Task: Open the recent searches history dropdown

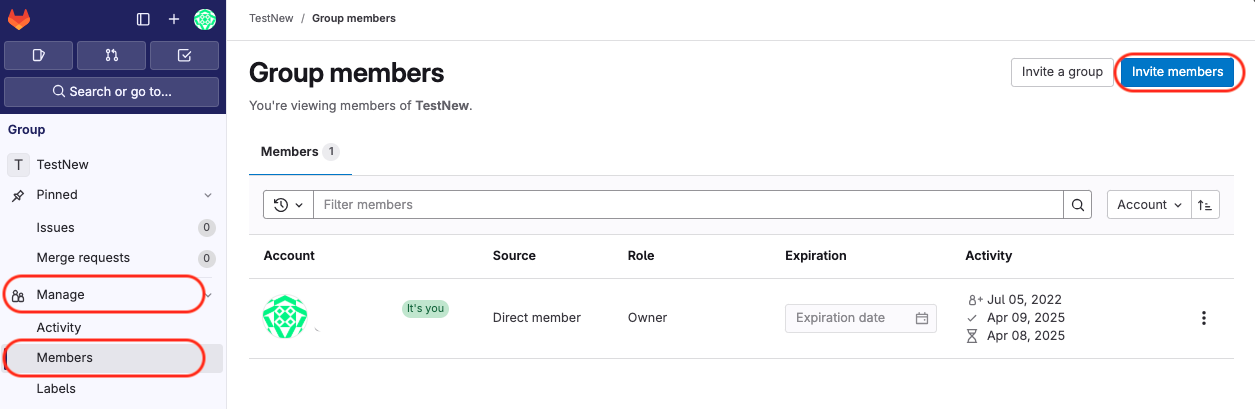Action: pos(288,205)
